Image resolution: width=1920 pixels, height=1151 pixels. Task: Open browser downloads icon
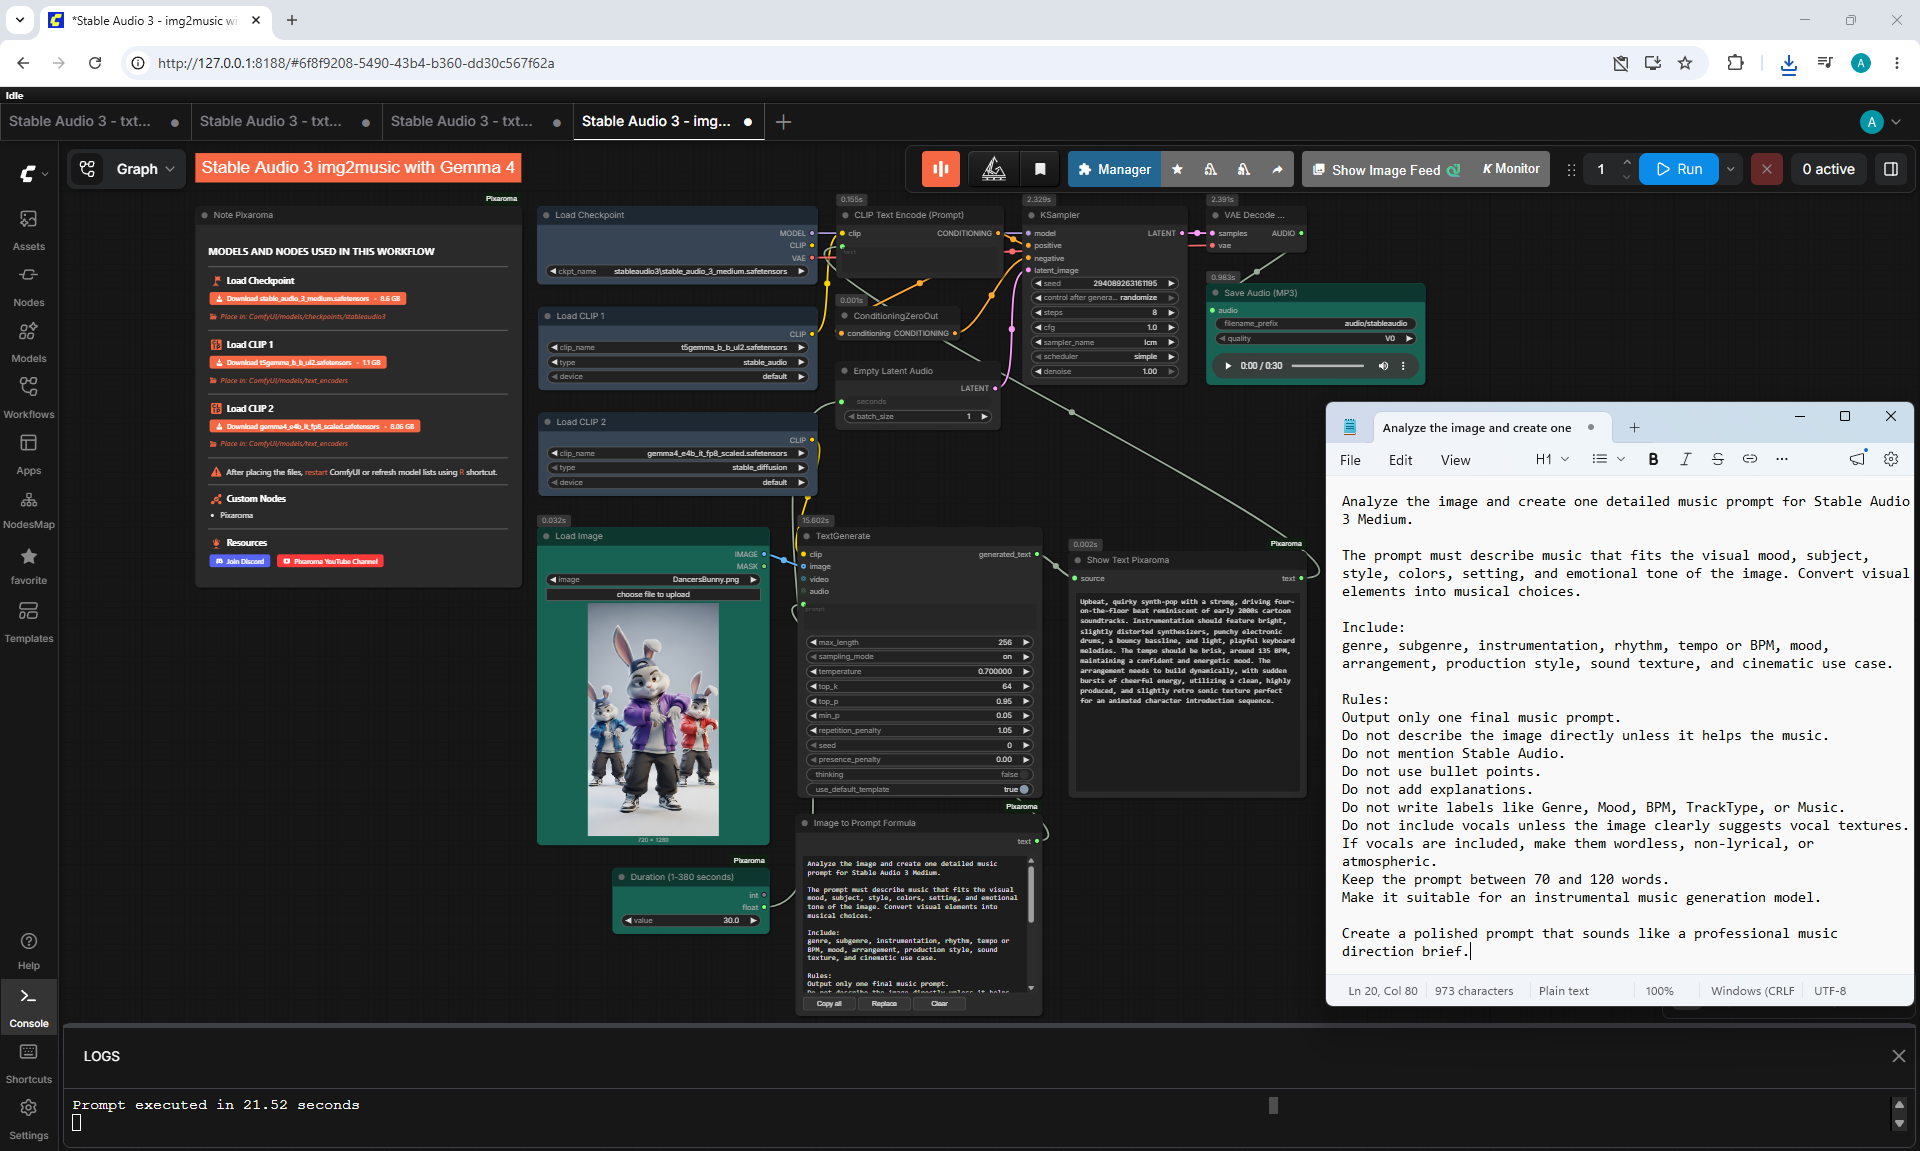1788,63
